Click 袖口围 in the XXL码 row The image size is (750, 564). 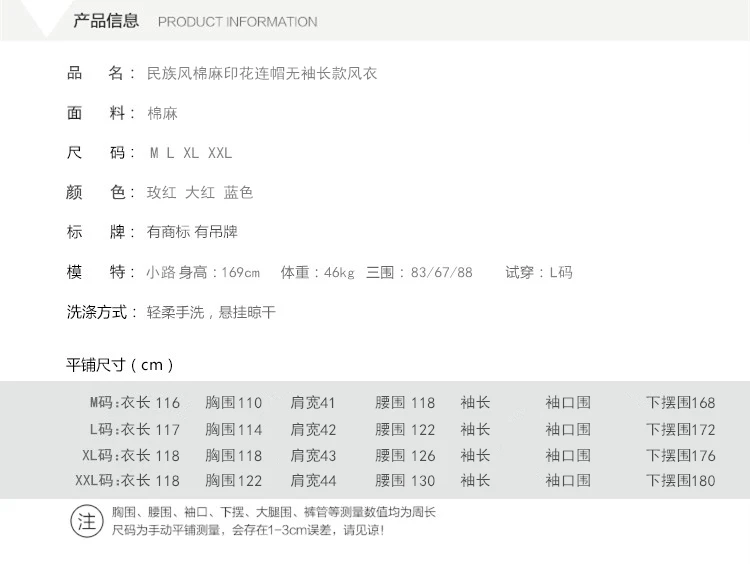click(x=568, y=480)
